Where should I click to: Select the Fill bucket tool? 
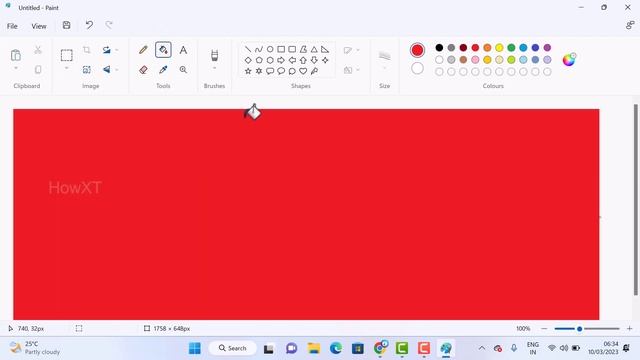coord(163,50)
